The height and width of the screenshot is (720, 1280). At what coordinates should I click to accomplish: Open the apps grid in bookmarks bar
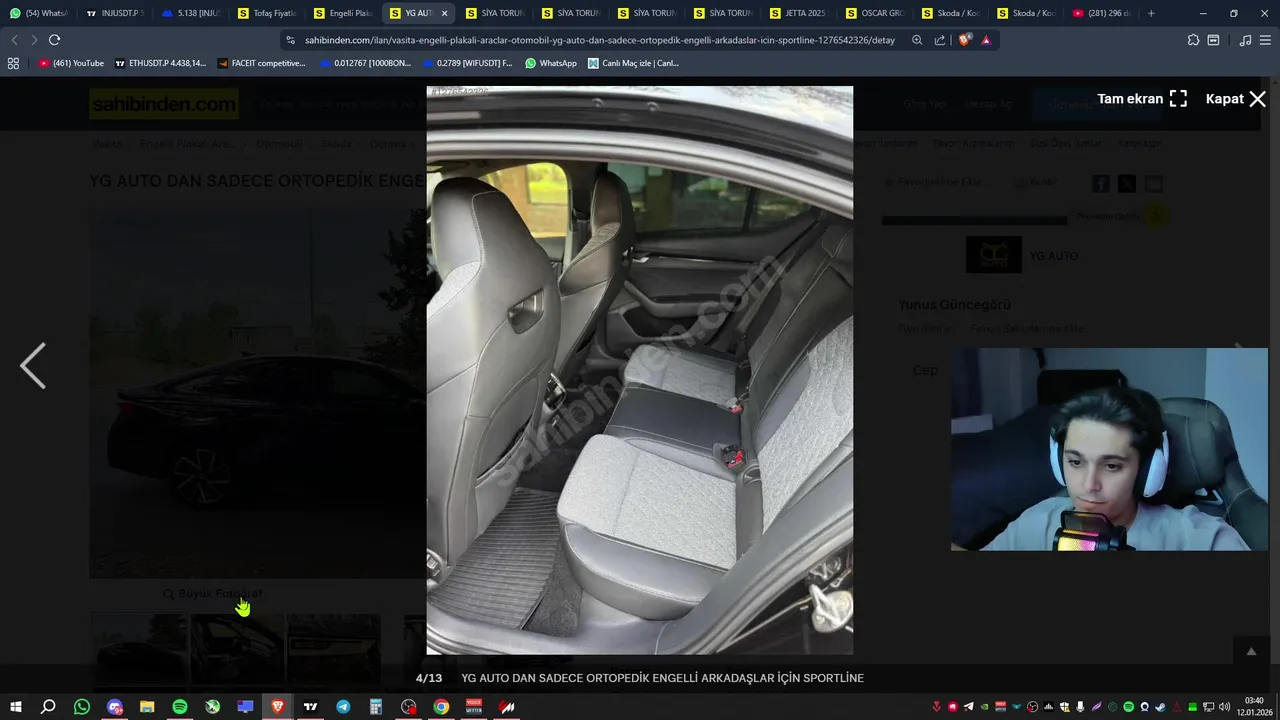tap(13, 63)
